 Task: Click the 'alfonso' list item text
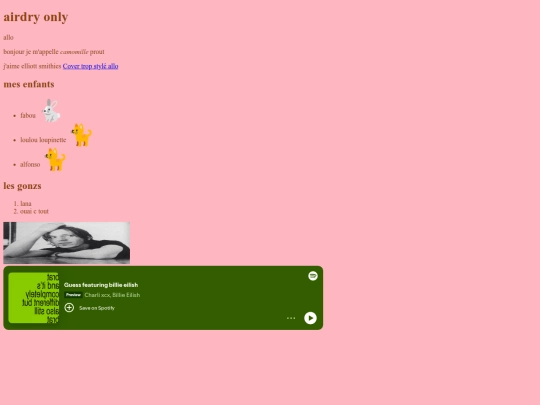(30, 164)
